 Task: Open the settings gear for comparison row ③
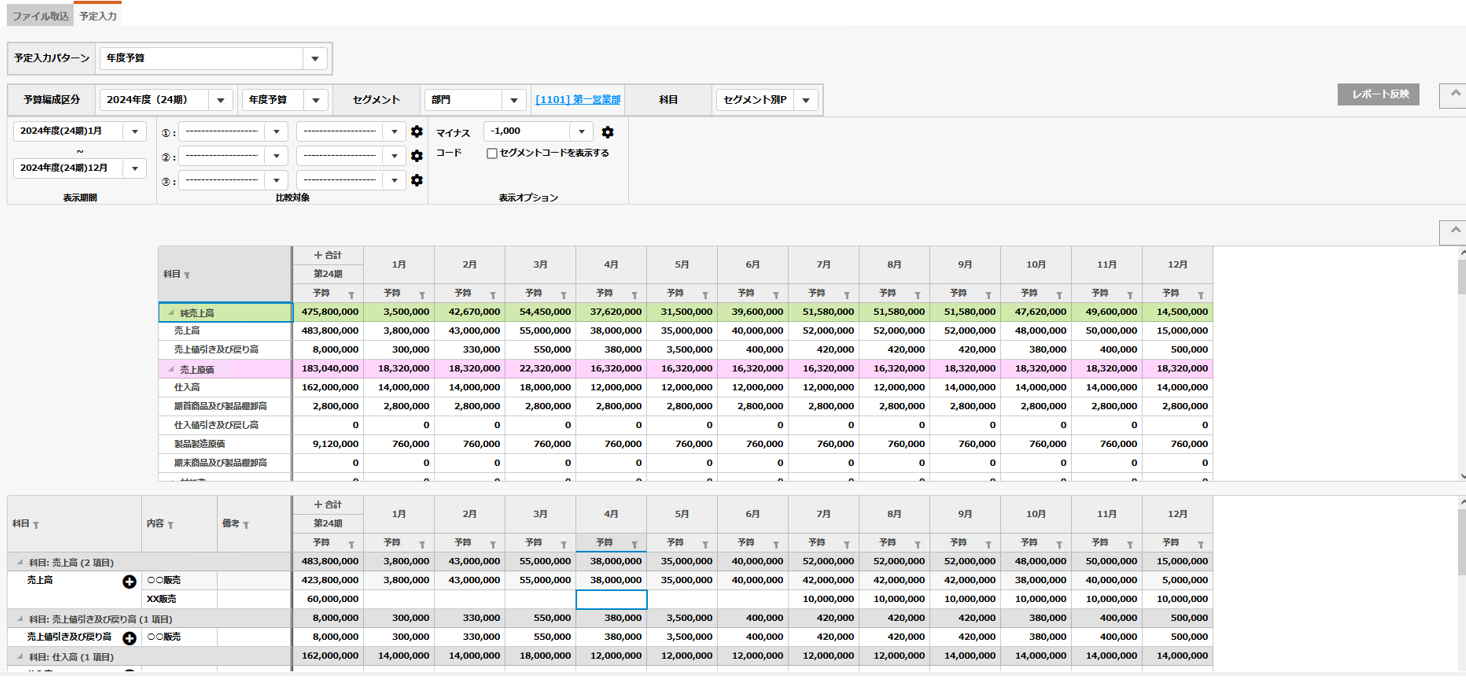tap(417, 179)
